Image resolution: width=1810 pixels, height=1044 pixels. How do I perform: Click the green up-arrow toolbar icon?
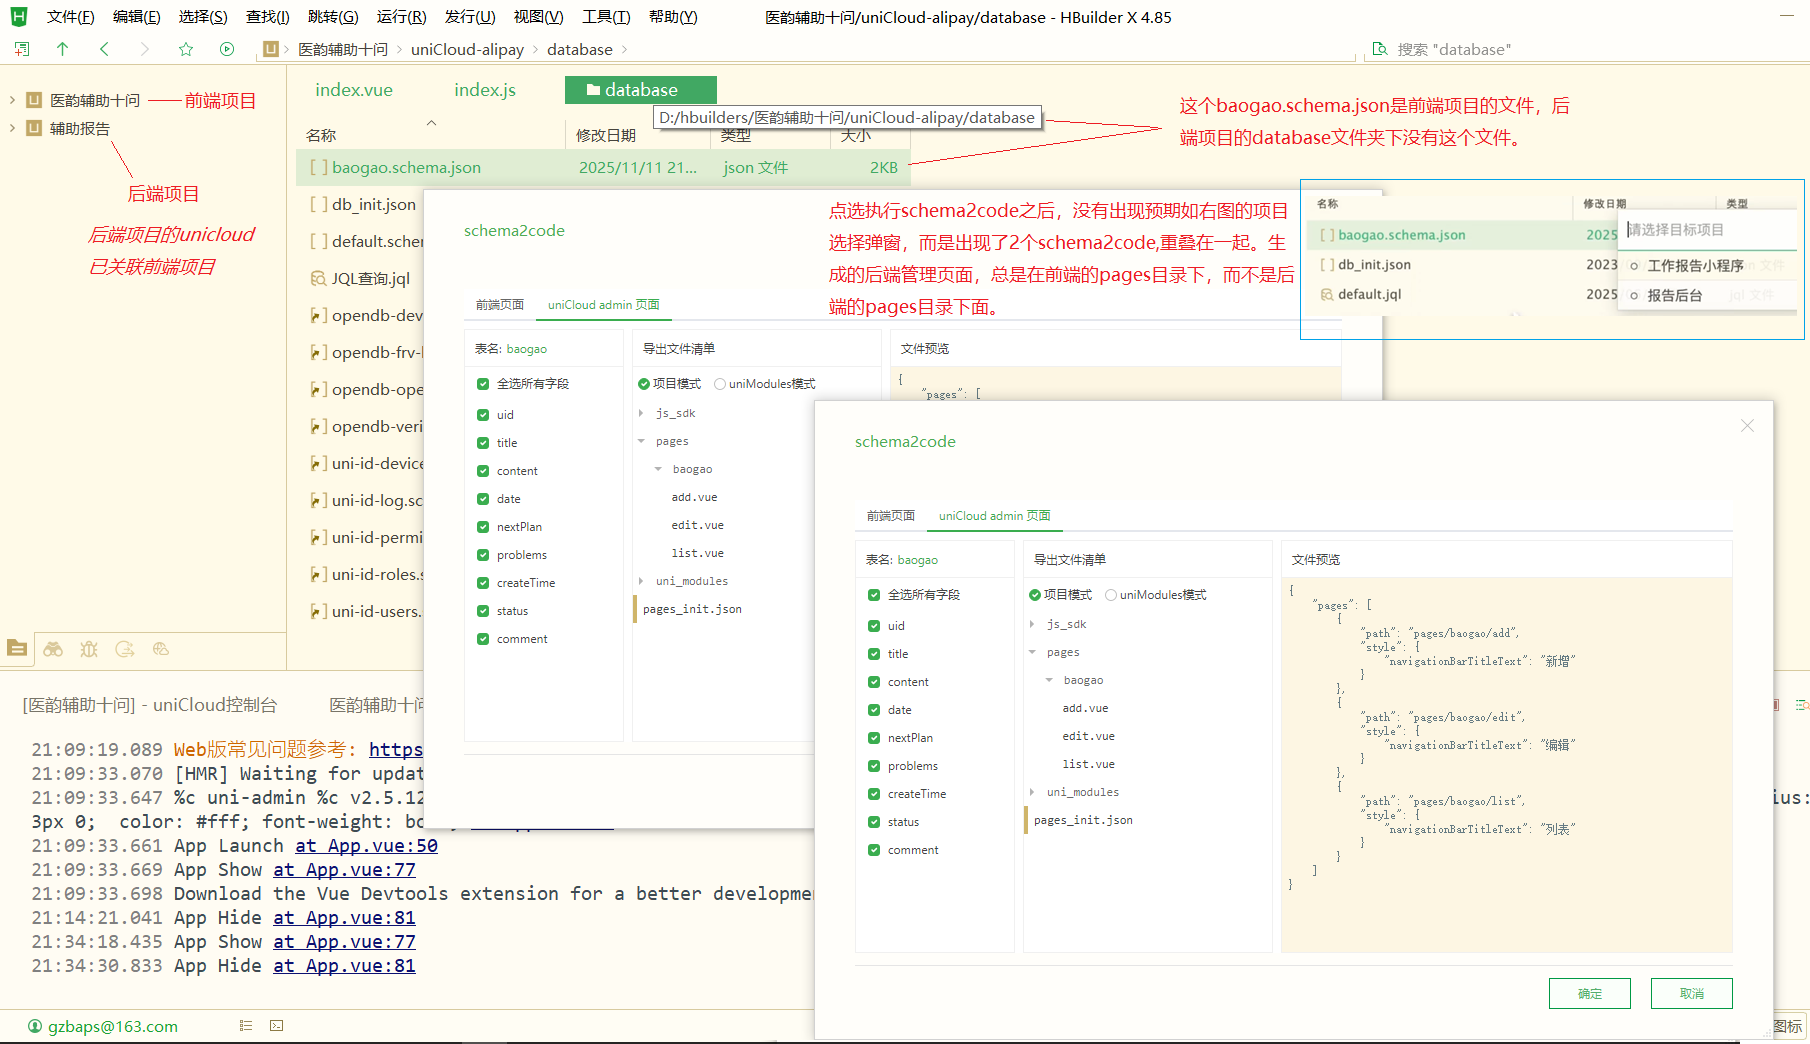pos(63,49)
